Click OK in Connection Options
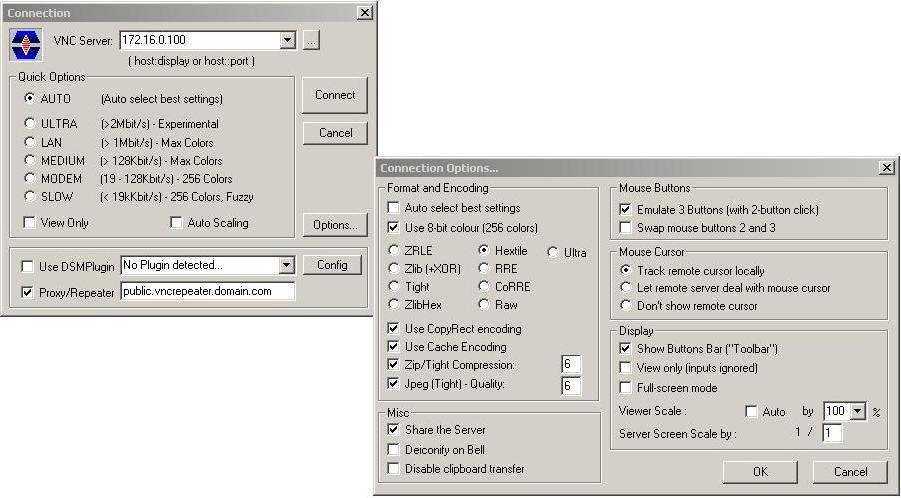 click(x=760, y=472)
